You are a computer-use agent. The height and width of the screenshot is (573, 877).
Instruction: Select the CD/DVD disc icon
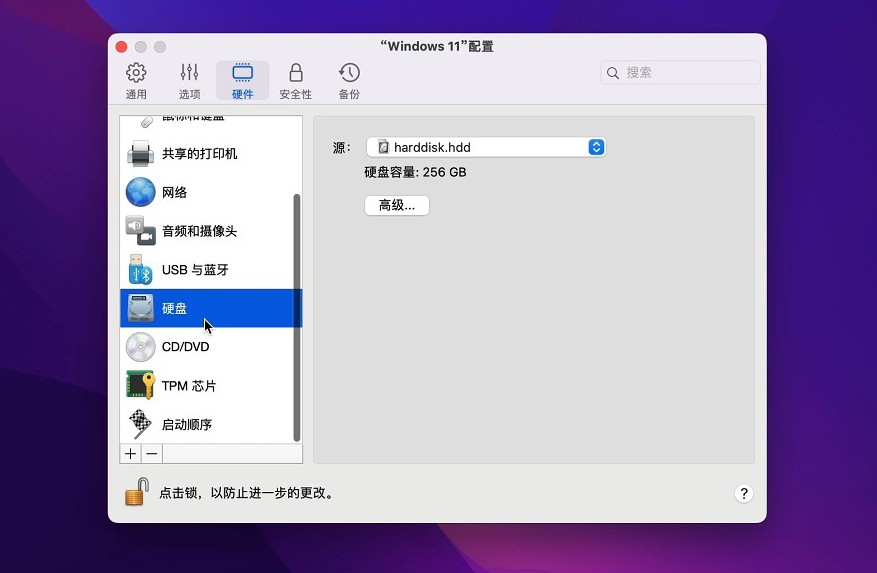pos(141,347)
